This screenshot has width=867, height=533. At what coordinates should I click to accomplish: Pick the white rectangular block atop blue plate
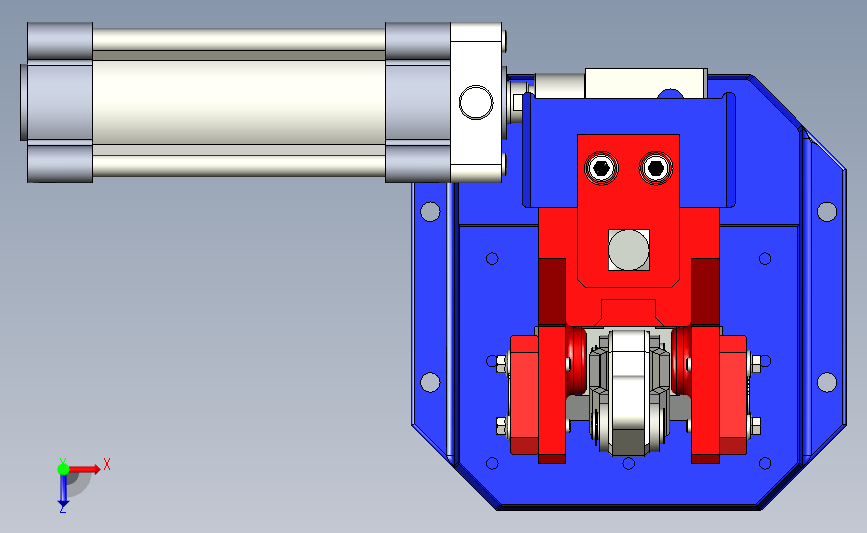click(x=646, y=83)
